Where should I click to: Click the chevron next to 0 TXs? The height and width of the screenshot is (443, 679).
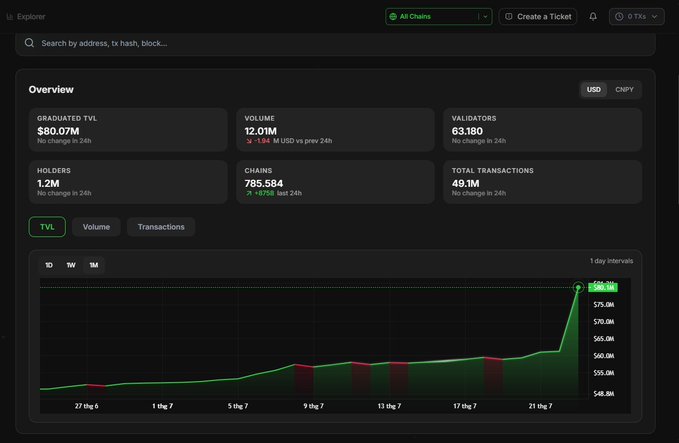point(654,16)
